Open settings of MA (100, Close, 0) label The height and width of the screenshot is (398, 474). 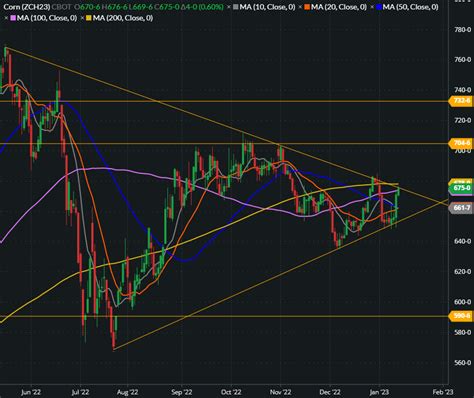click(47, 18)
